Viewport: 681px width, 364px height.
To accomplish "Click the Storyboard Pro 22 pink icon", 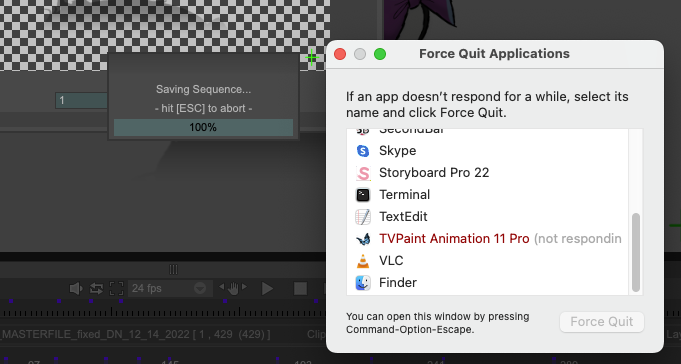I will (x=363, y=173).
